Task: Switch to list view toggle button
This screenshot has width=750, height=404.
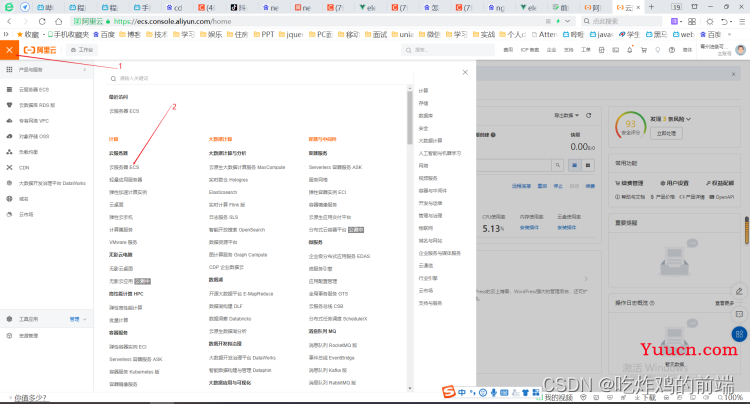Action: tap(574, 165)
